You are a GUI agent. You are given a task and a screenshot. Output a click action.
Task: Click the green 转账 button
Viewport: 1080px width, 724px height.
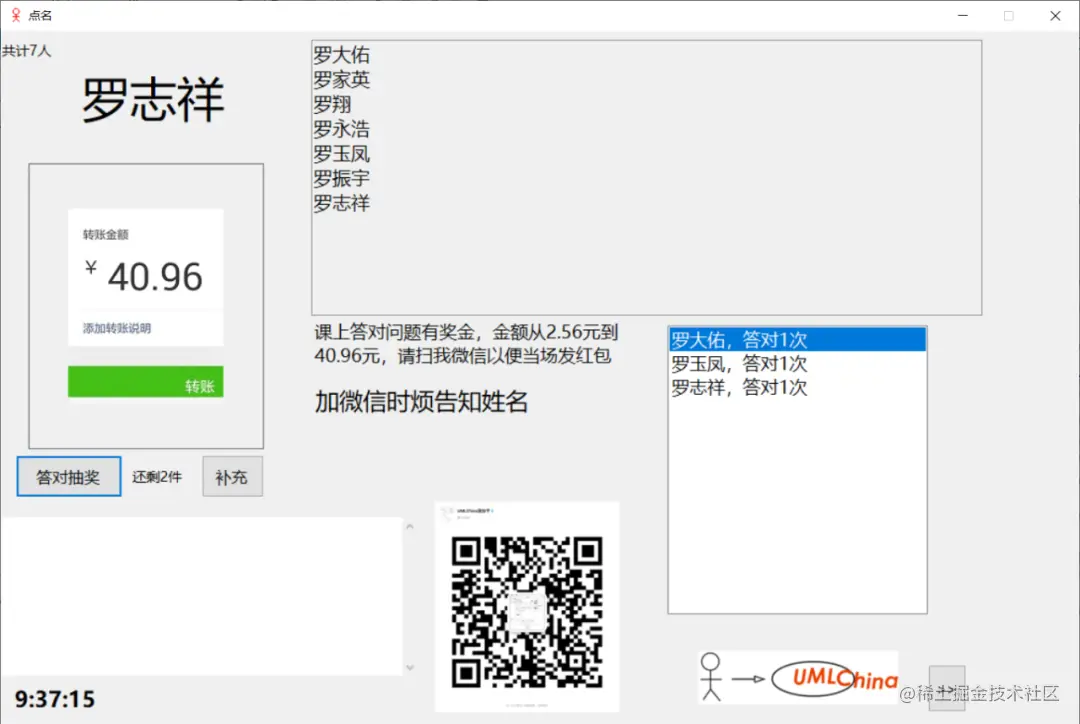(x=145, y=382)
